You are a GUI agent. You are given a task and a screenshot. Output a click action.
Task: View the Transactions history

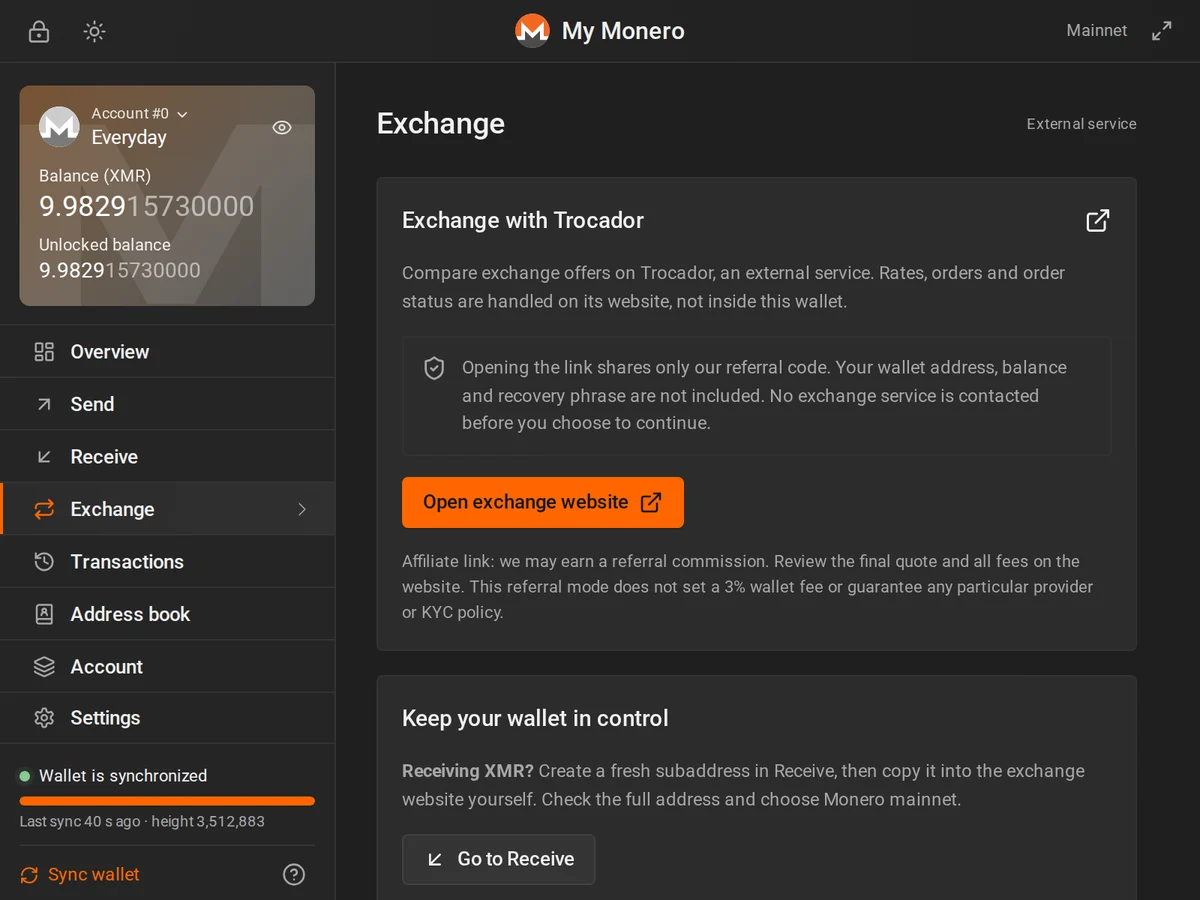click(168, 562)
